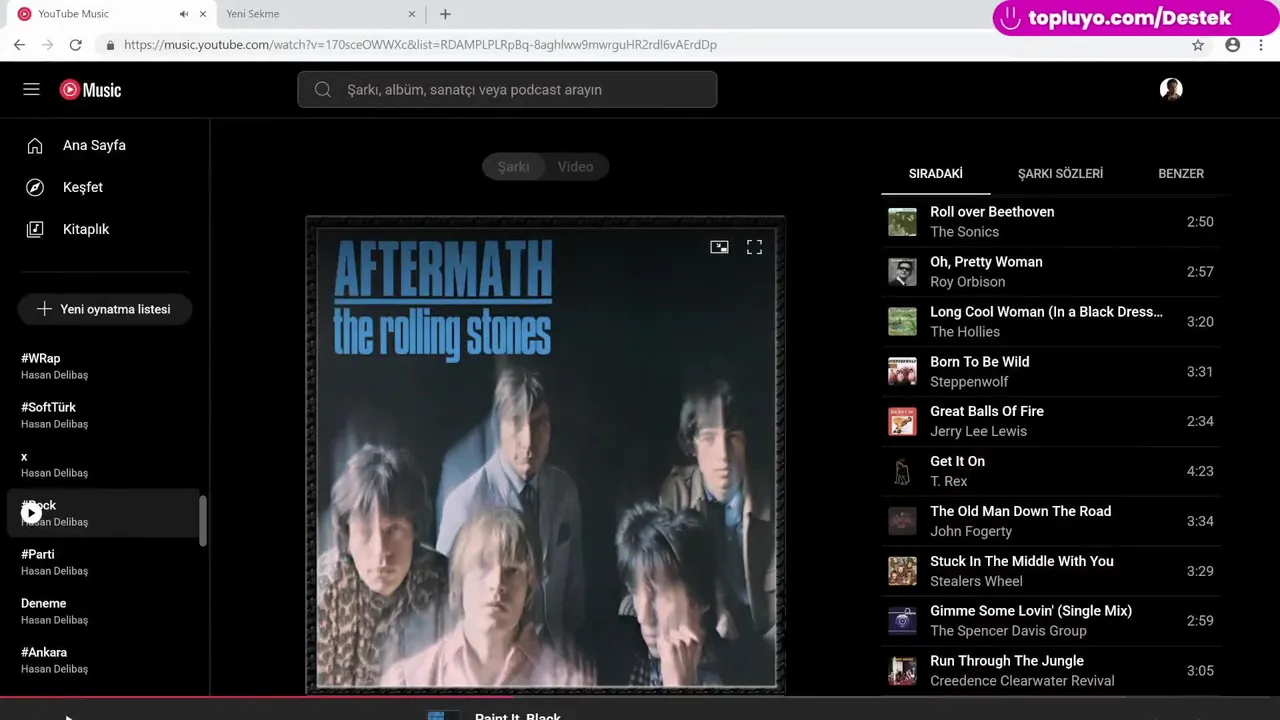Switch player to Şarkı mode
Image resolution: width=1280 pixels, height=720 pixels.
513,167
